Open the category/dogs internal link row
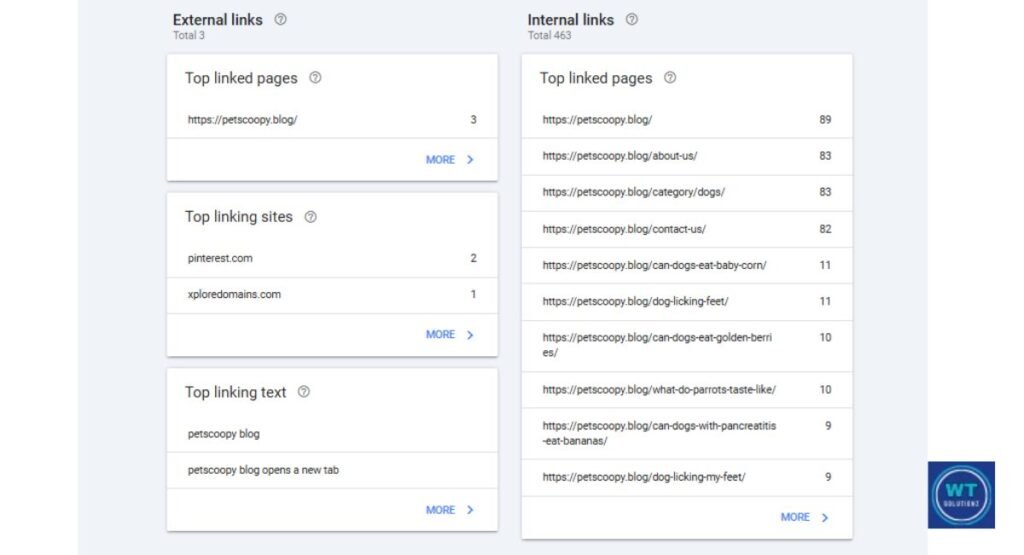Image resolution: width=1024 pixels, height=555 pixels. pos(687,193)
